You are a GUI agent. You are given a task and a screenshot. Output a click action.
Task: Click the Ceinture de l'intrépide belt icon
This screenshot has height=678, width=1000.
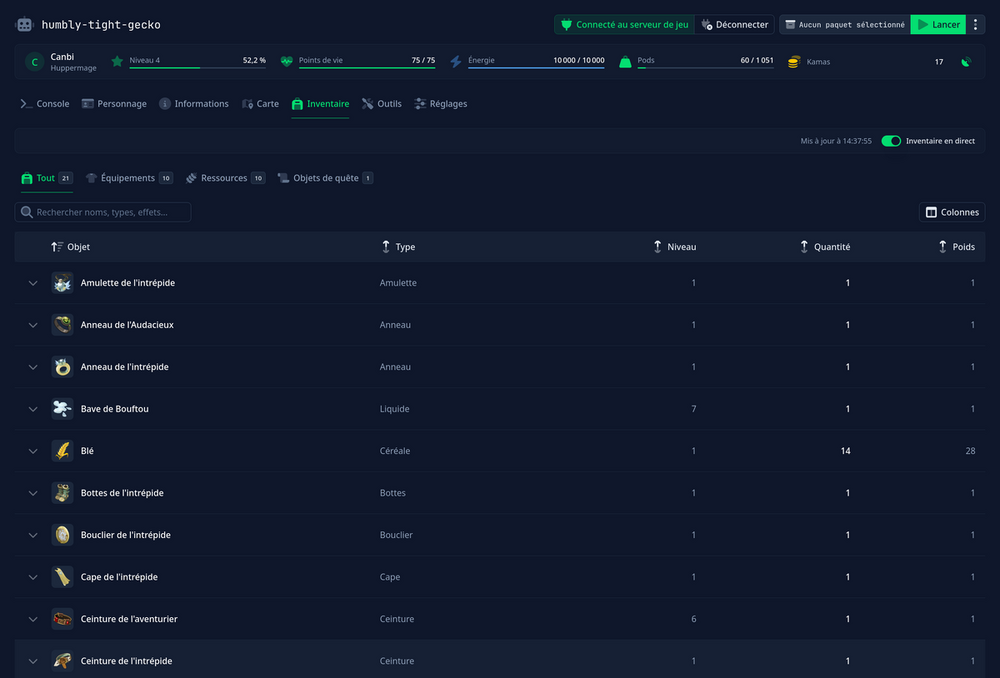(x=62, y=661)
